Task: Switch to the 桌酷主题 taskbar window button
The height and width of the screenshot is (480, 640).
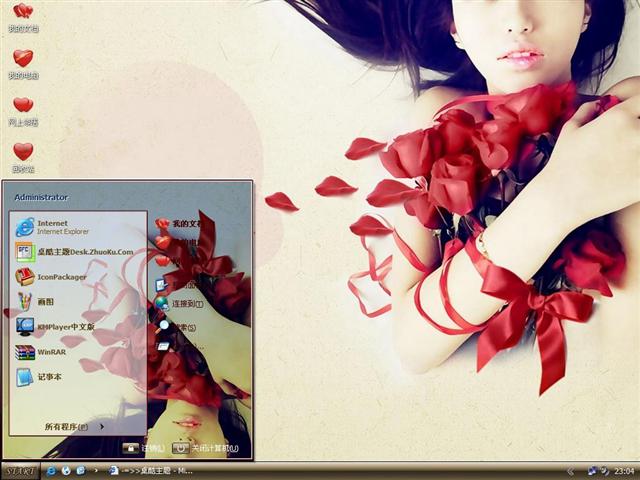Action: click(x=151, y=471)
